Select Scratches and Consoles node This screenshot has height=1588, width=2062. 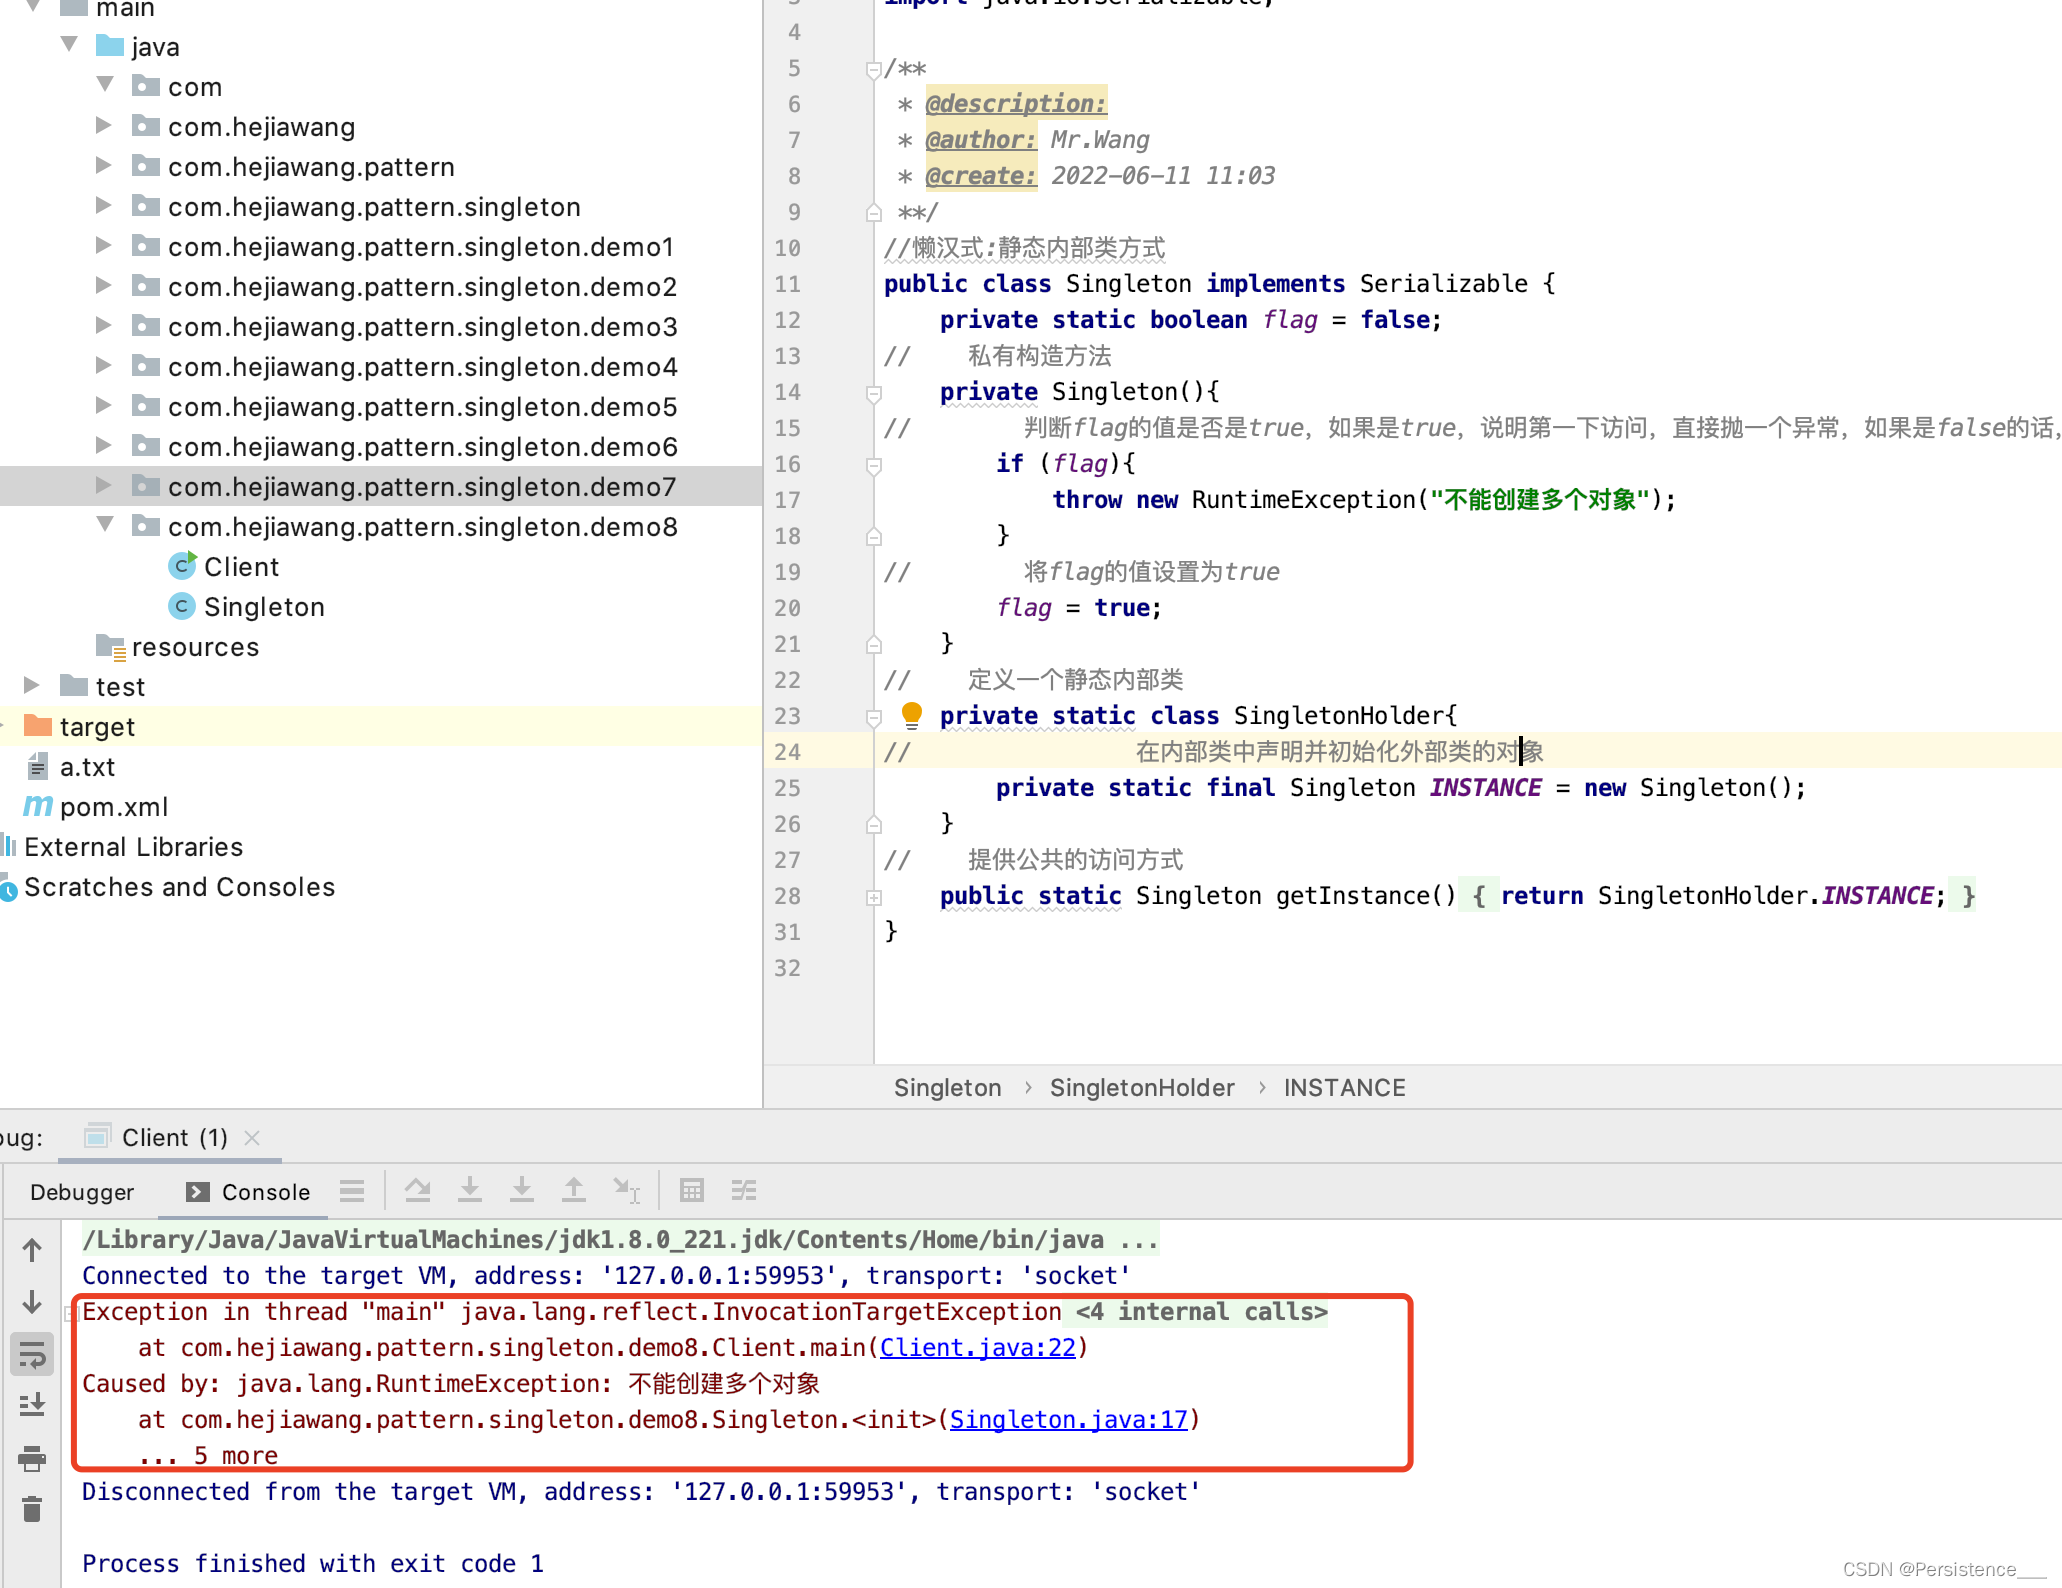(179, 887)
